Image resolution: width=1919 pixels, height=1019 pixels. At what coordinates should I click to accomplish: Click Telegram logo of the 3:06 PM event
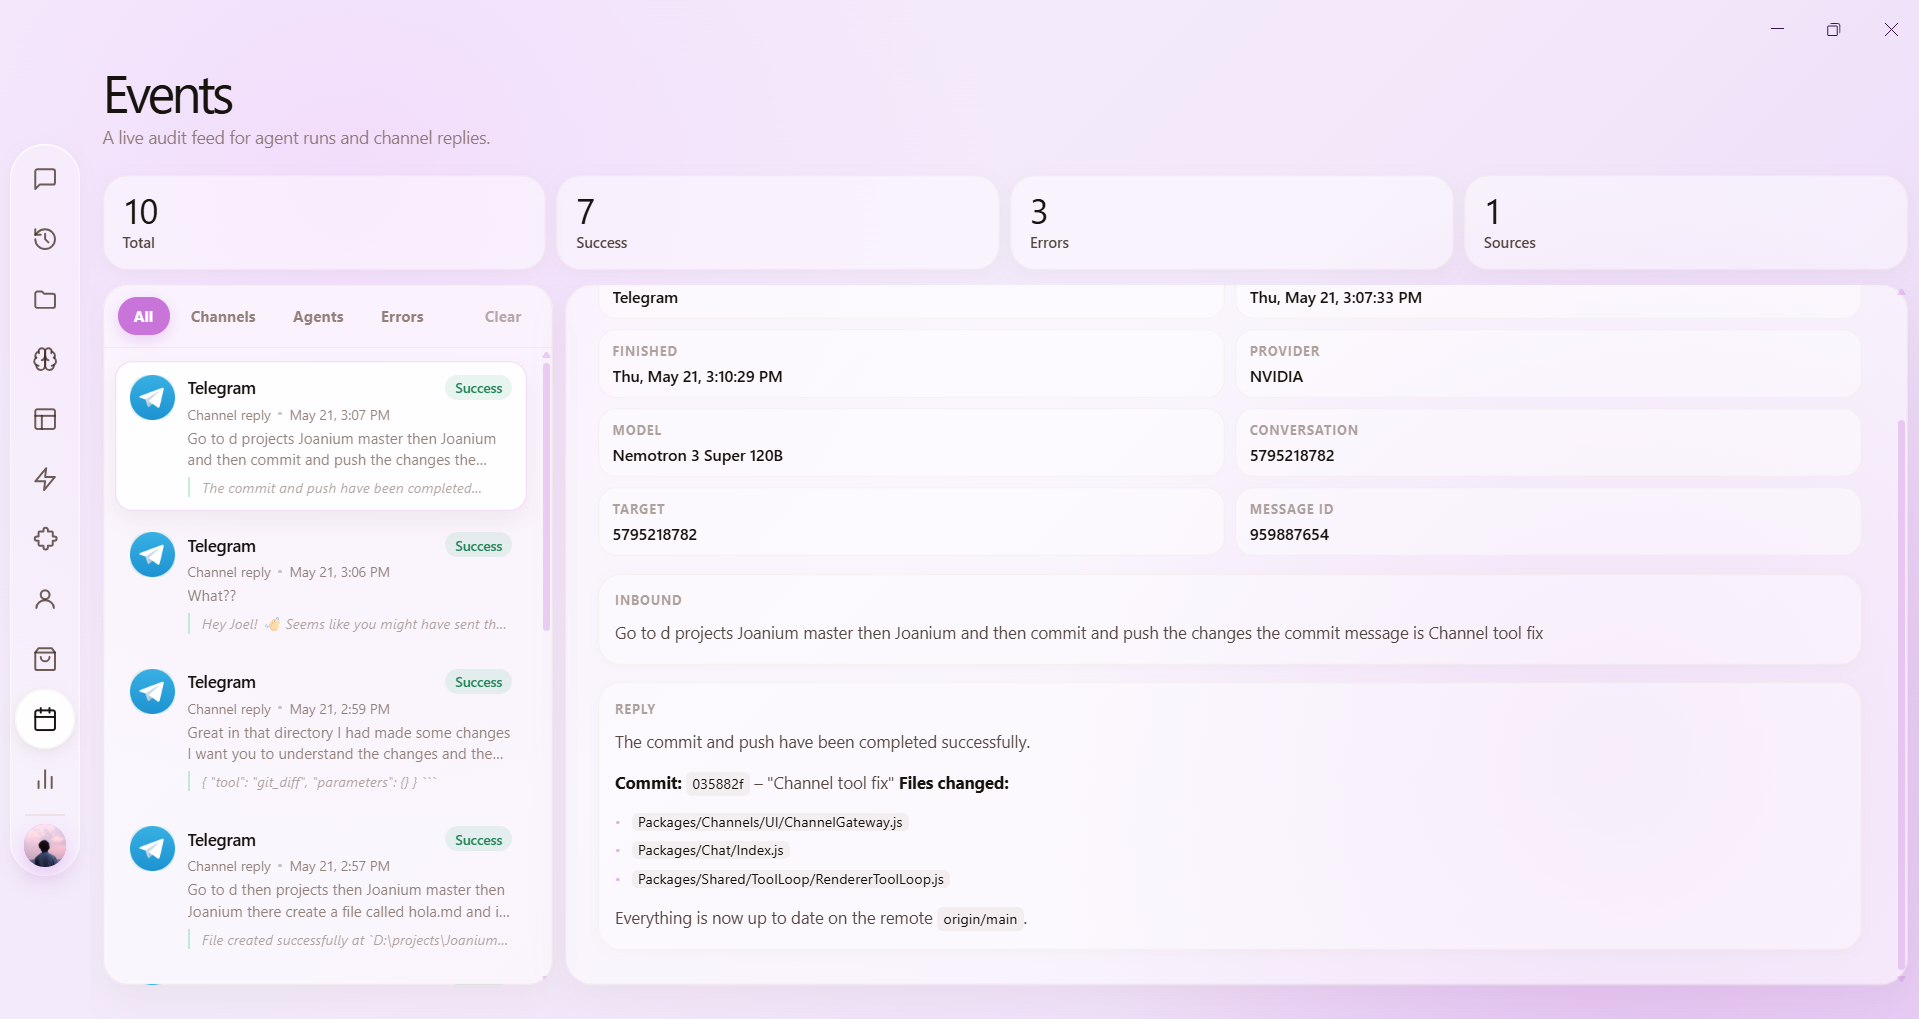point(153,555)
